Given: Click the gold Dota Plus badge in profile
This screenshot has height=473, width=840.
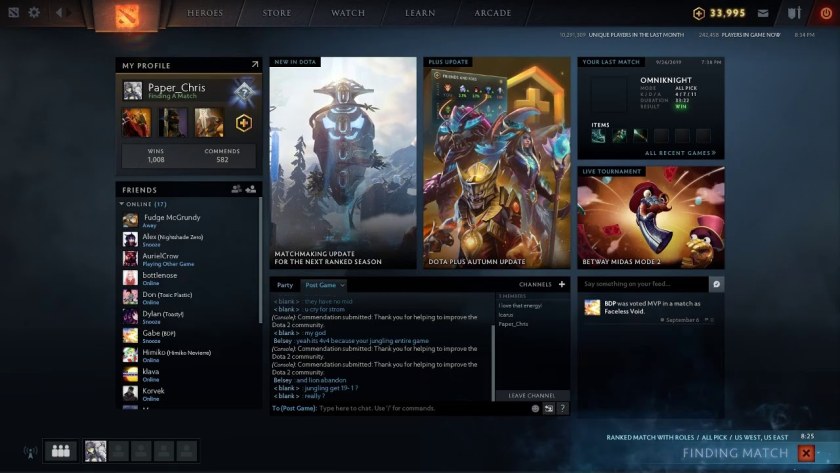Looking at the screenshot, I should pos(243,123).
